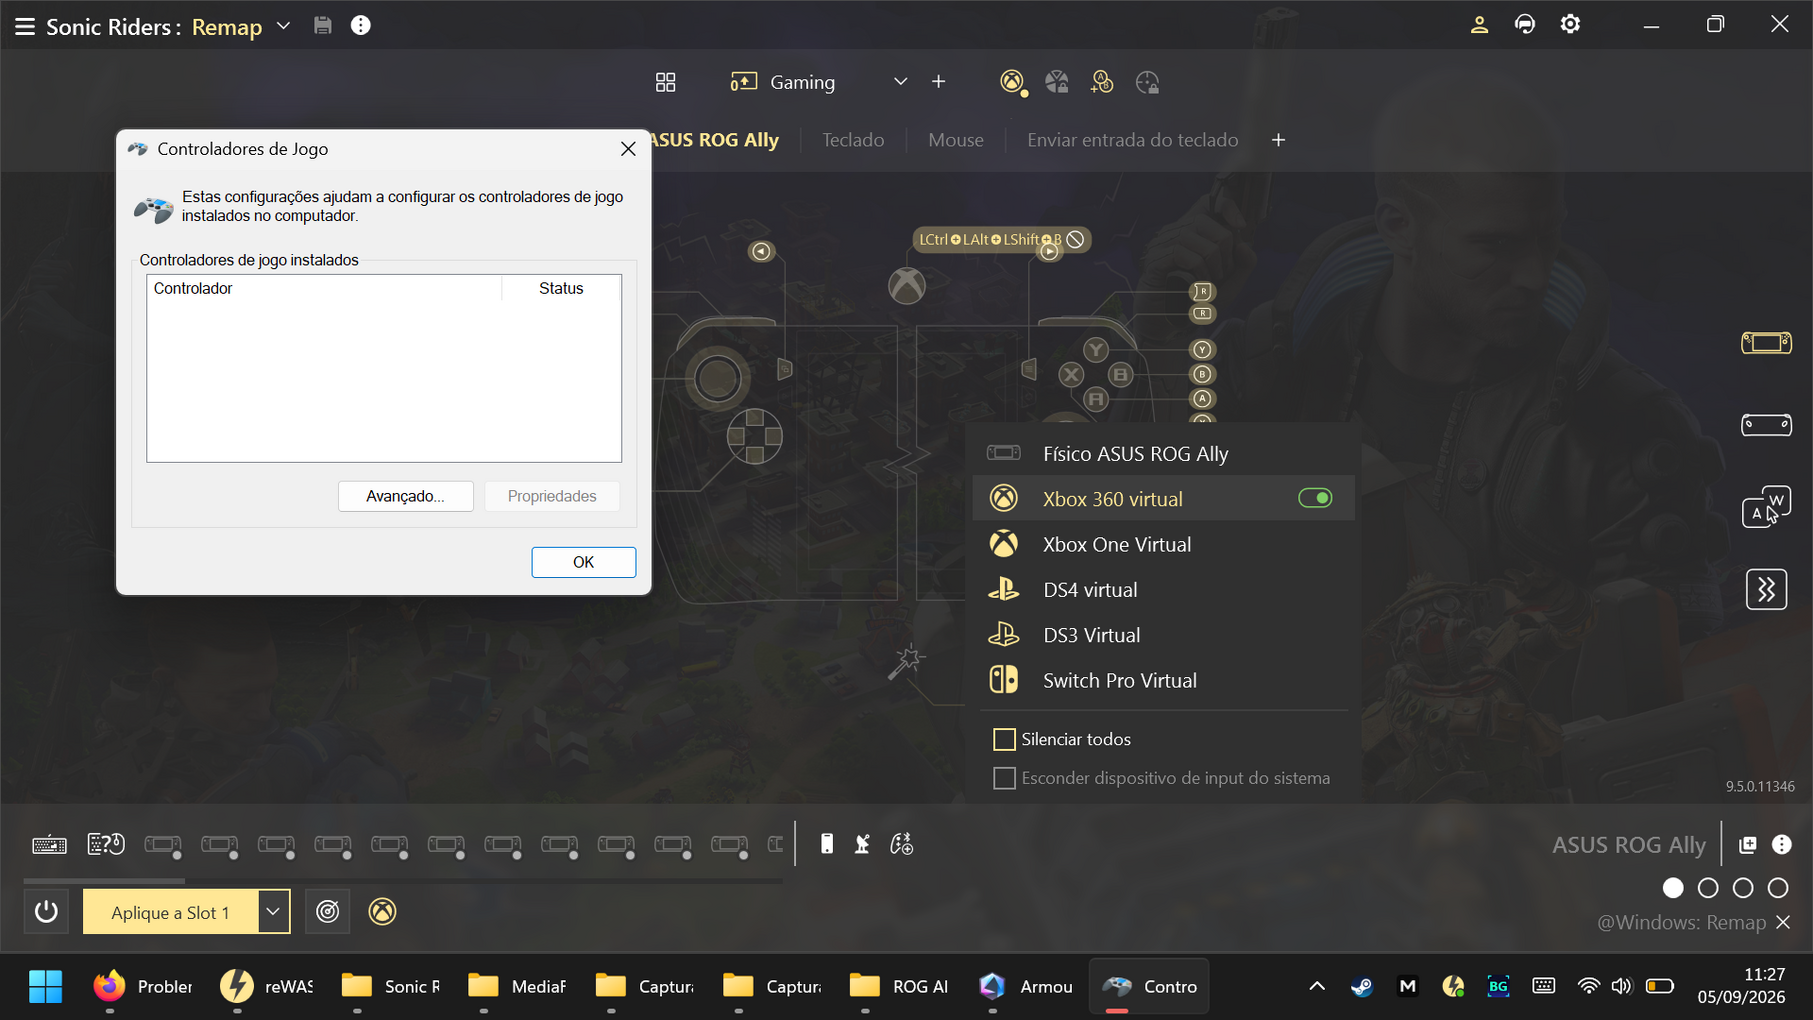Click Aplique a Slot 1 button

click(170, 911)
